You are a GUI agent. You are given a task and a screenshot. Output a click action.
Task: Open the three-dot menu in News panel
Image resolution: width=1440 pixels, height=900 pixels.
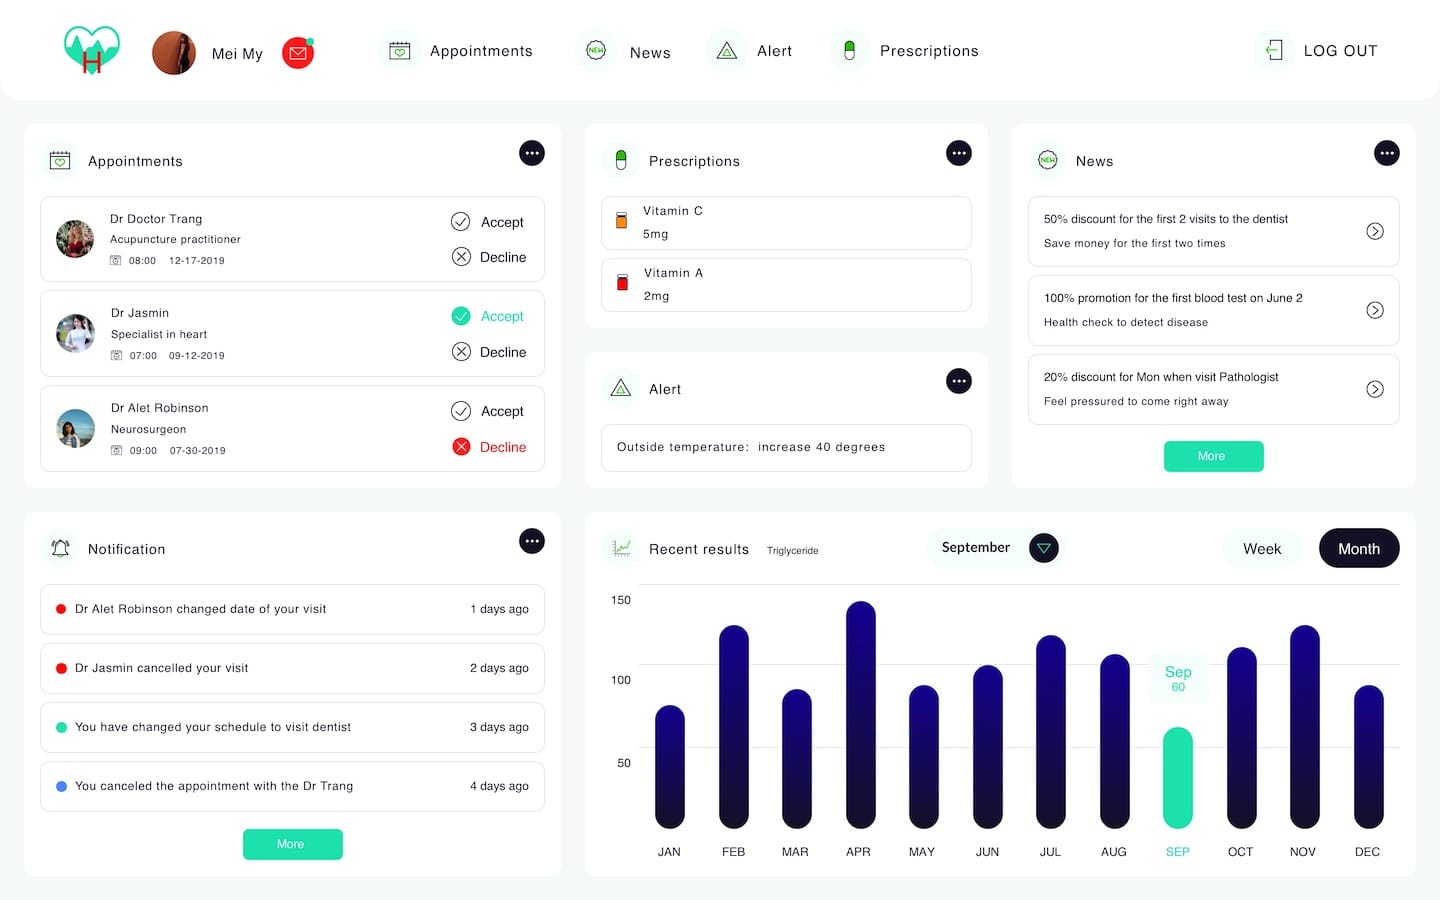coord(1386,153)
